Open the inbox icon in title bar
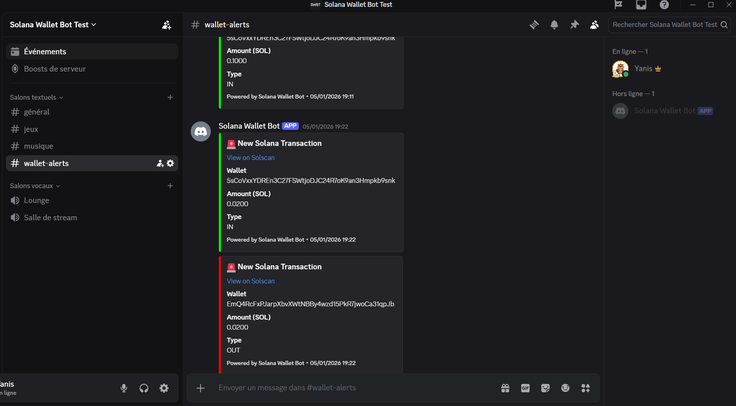736x406 pixels. [641, 5]
